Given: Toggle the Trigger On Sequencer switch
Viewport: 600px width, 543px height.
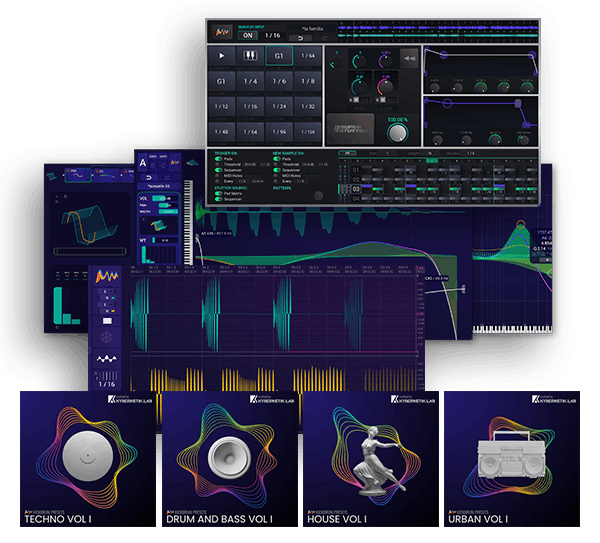Looking at the screenshot, I should [218, 170].
